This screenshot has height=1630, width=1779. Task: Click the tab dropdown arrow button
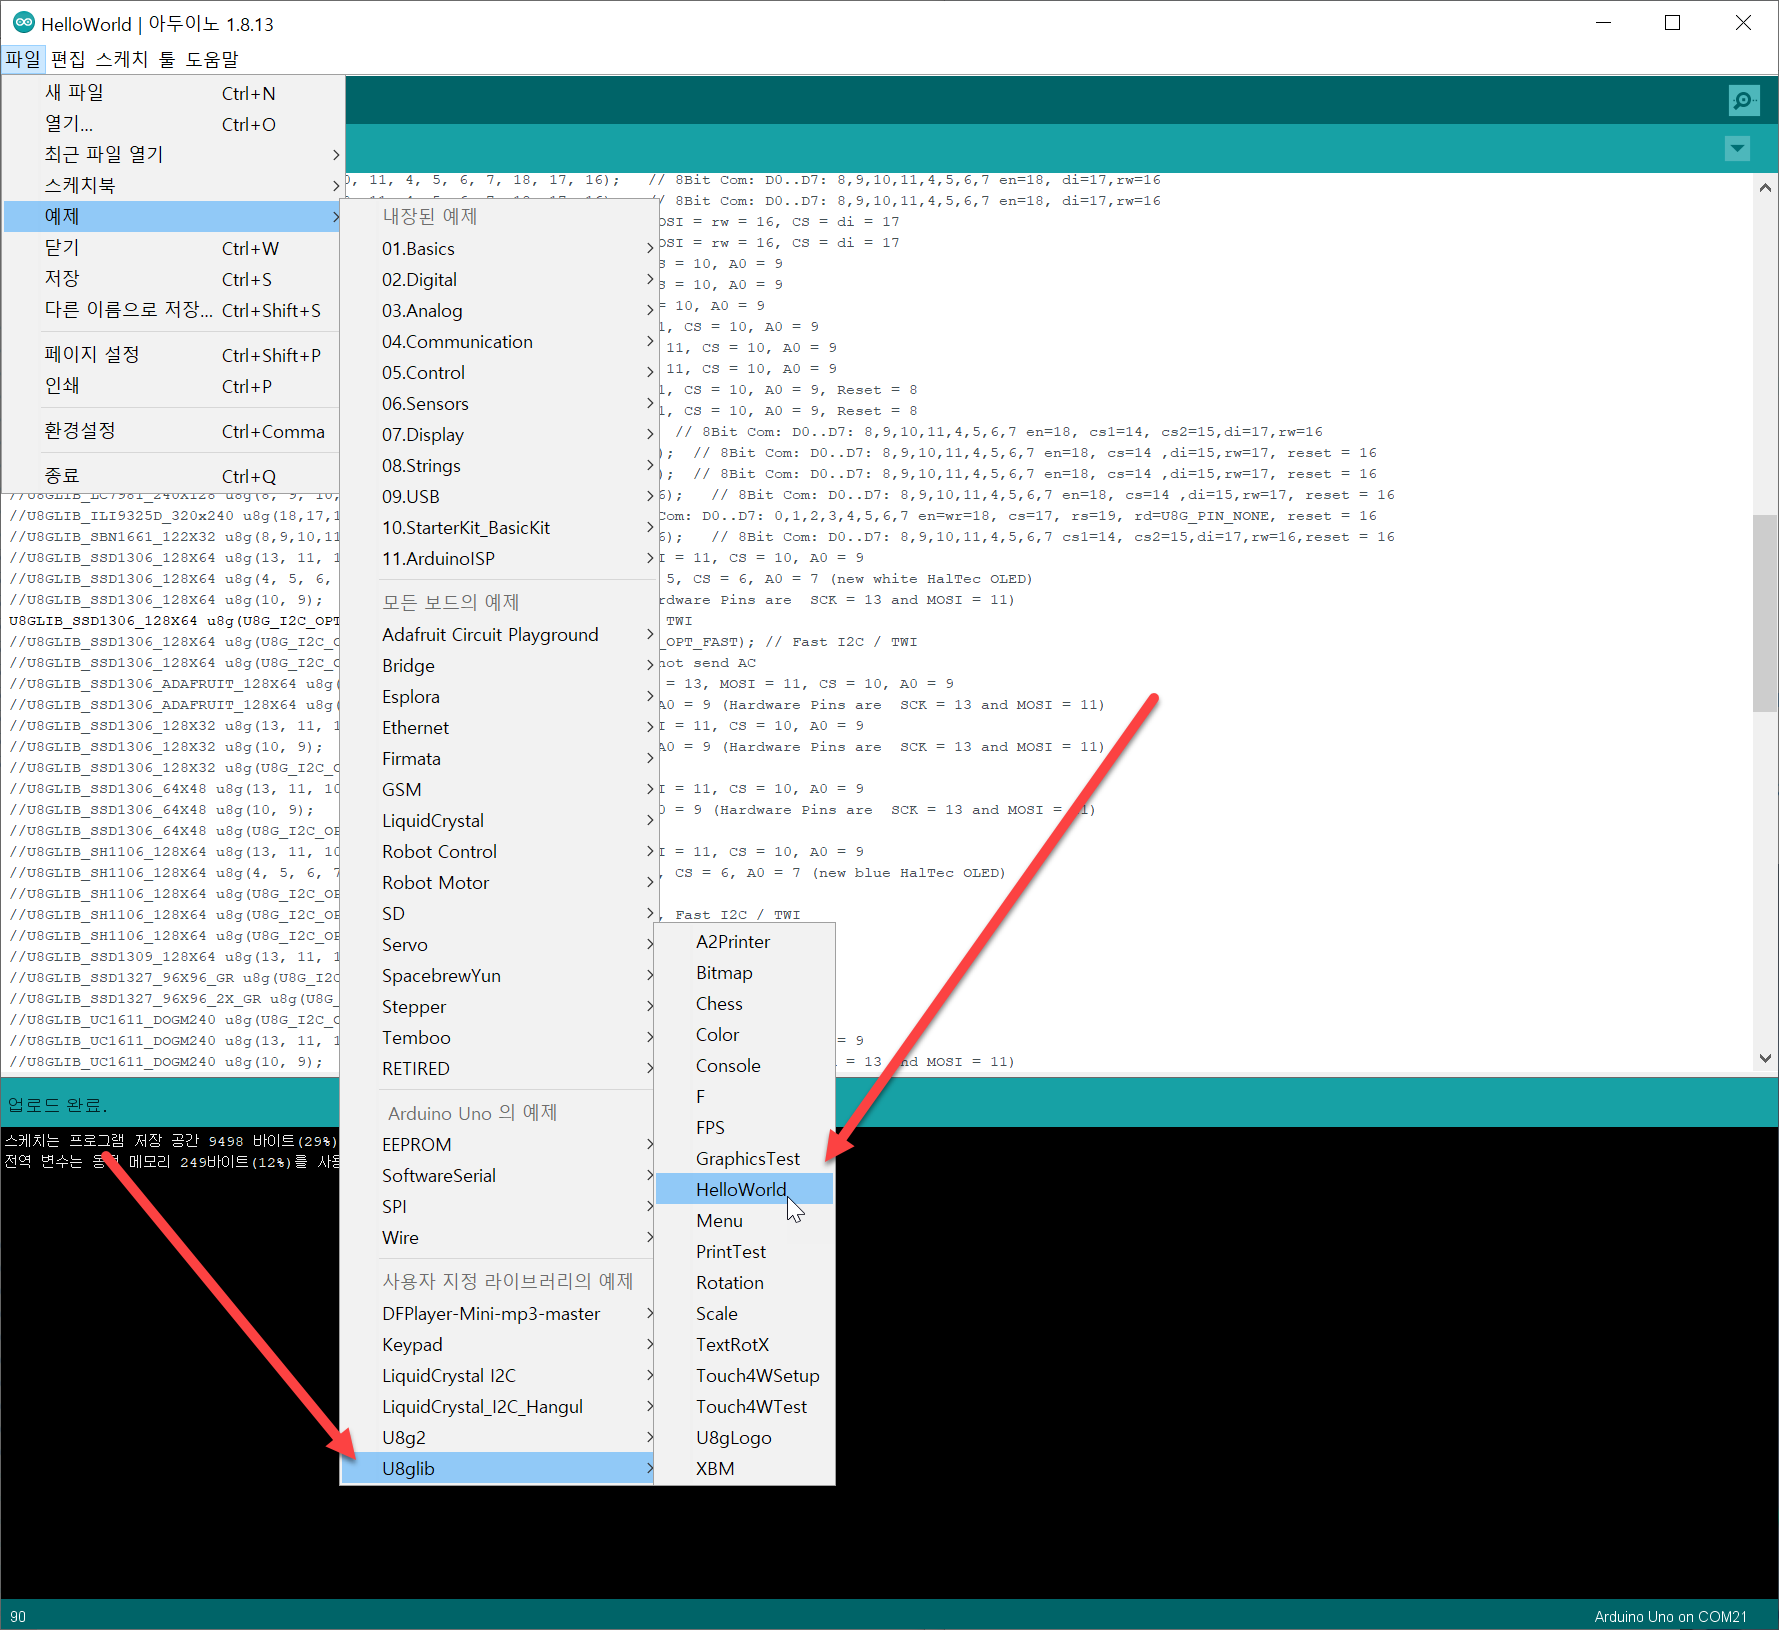pyautogui.click(x=1737, y=149)
